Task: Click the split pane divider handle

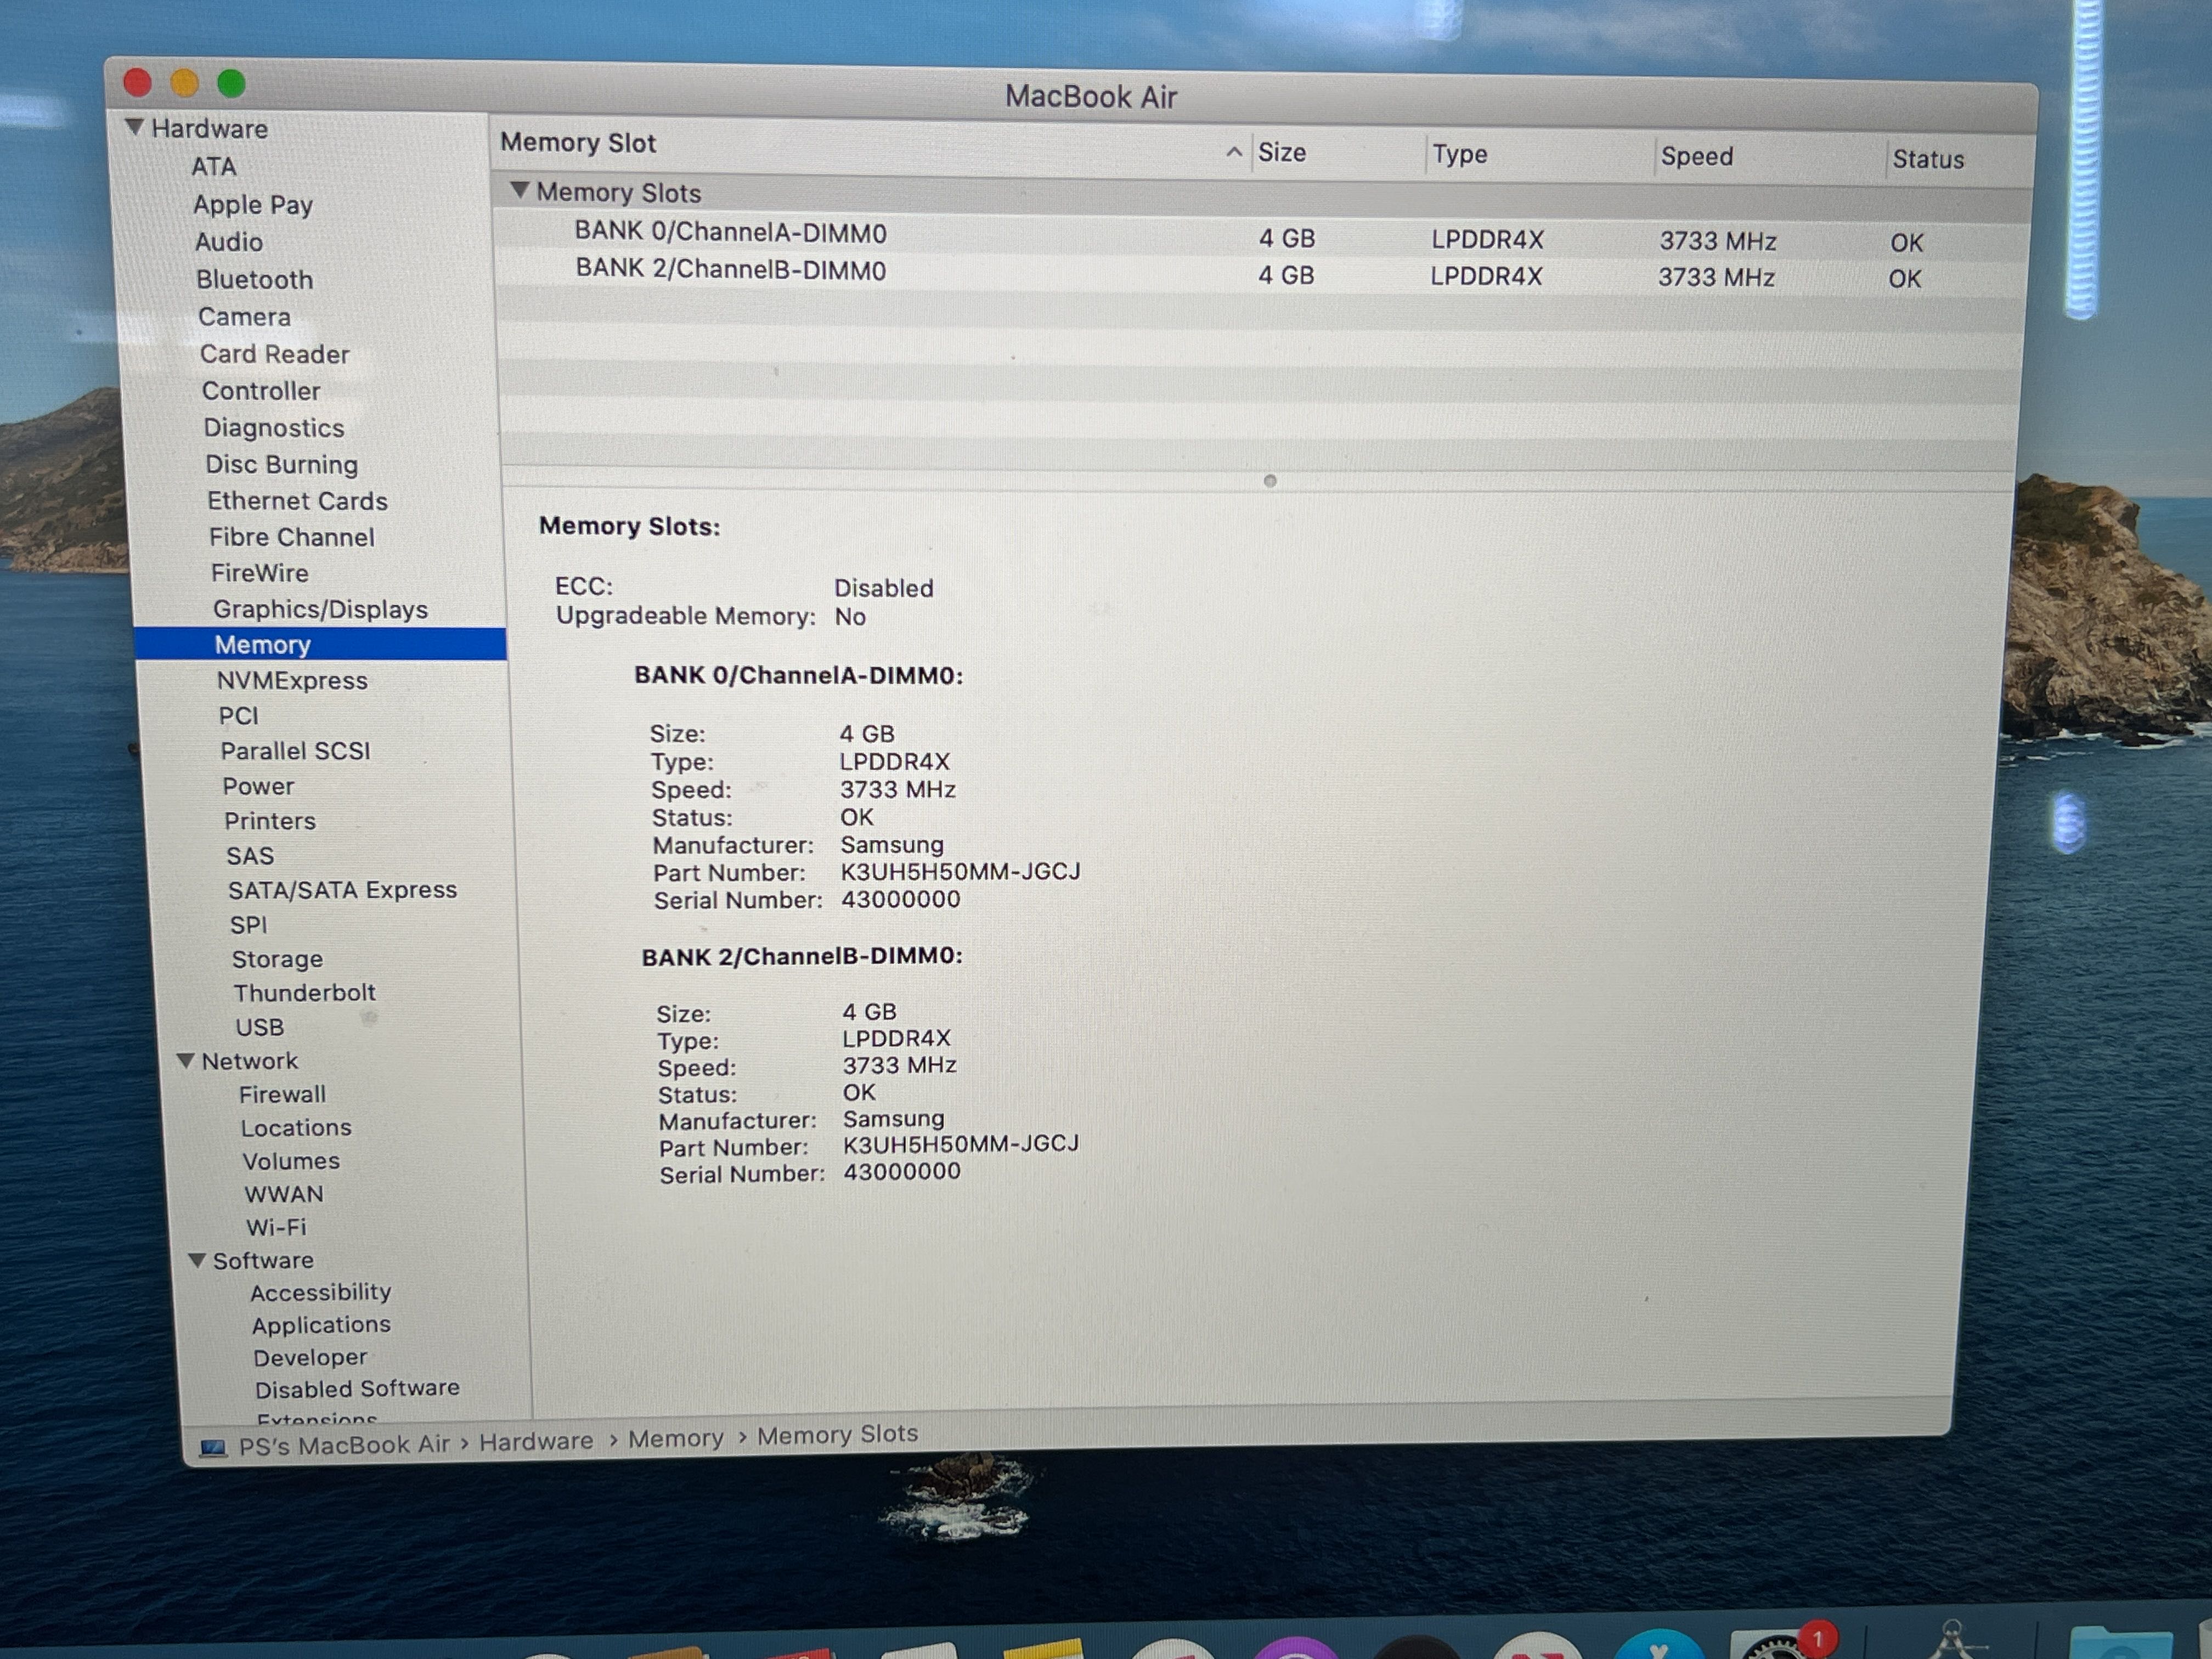Action: [x=1269, y=481]
